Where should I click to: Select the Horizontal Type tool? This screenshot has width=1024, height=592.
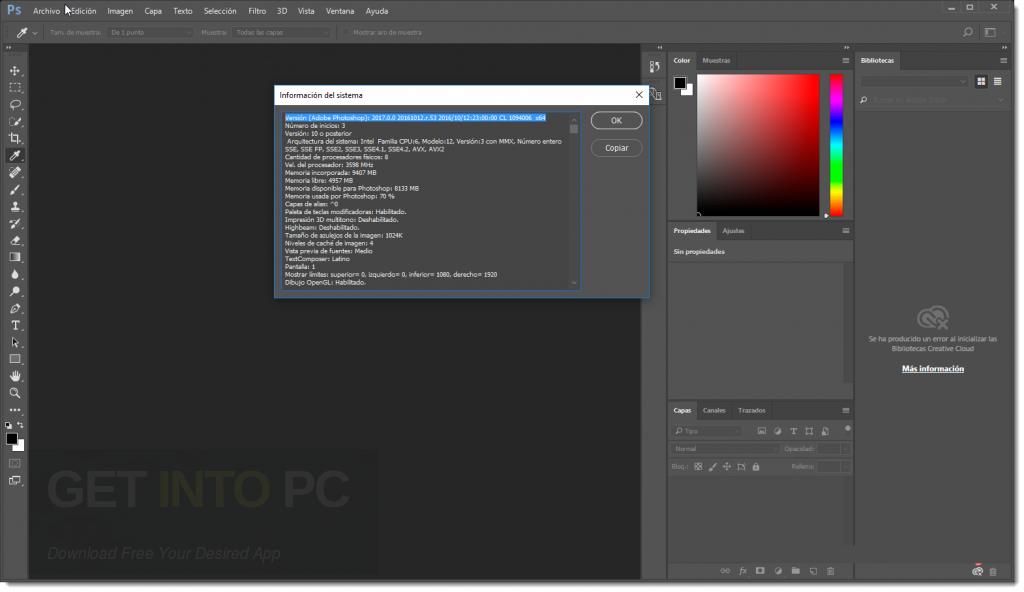[15, 325]
